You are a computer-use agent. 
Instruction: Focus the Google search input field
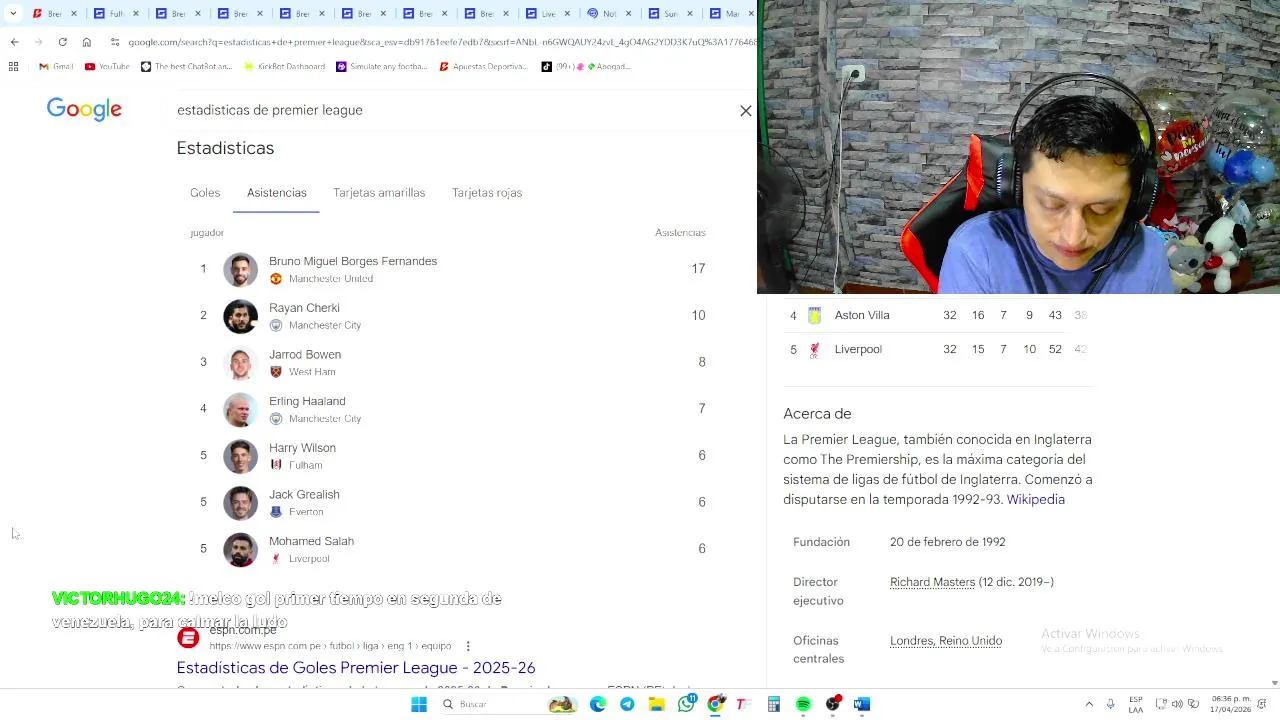[x=450, y=110]
